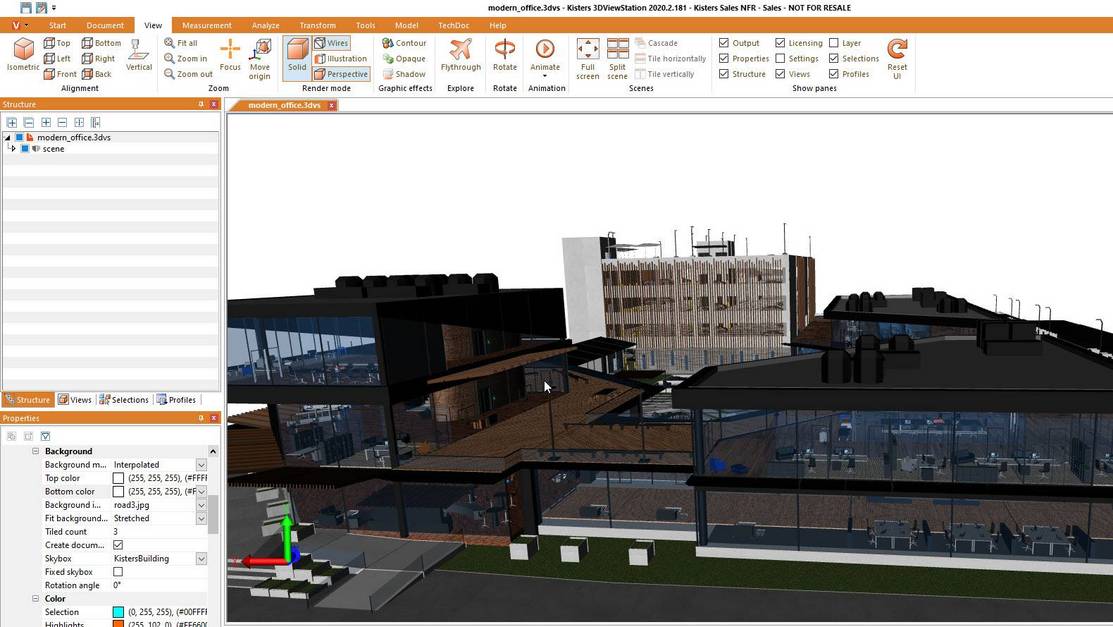Enable the Settings pane checkbox
The height and width of the screenshot is (627, 1113).
(x=780, y=58)
